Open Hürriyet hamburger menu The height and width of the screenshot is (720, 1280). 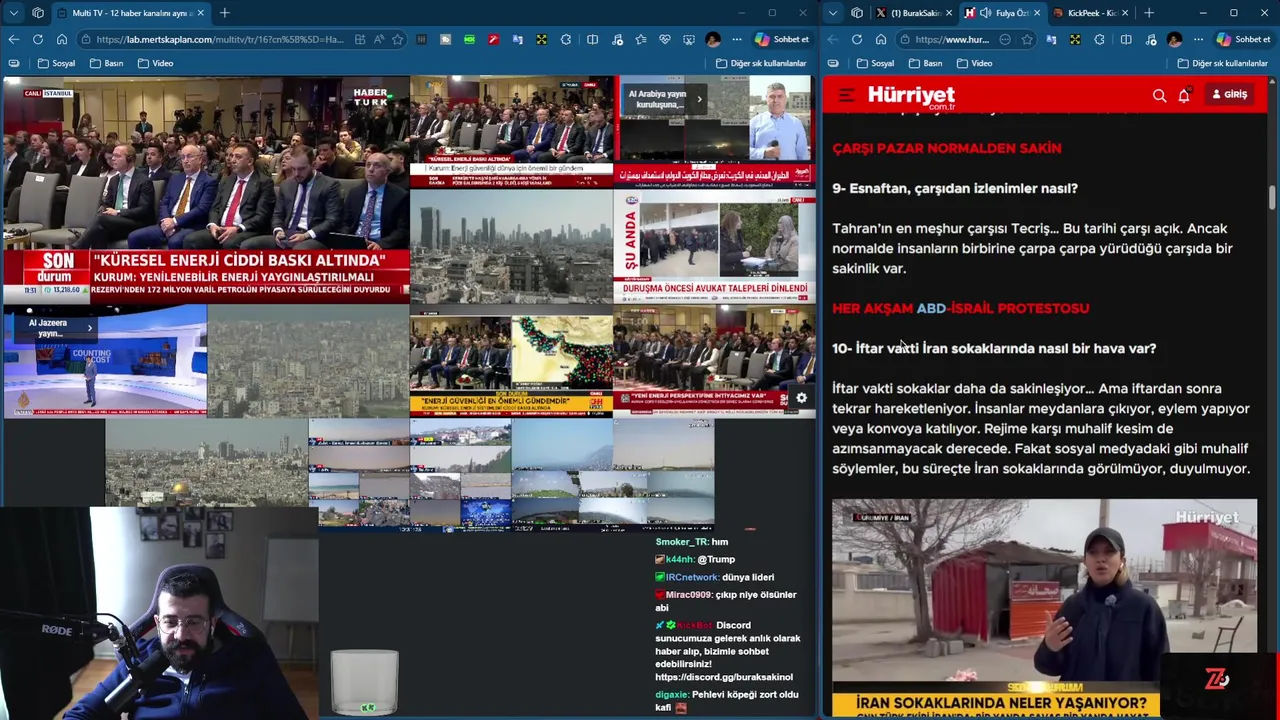[x=846, y=95]
